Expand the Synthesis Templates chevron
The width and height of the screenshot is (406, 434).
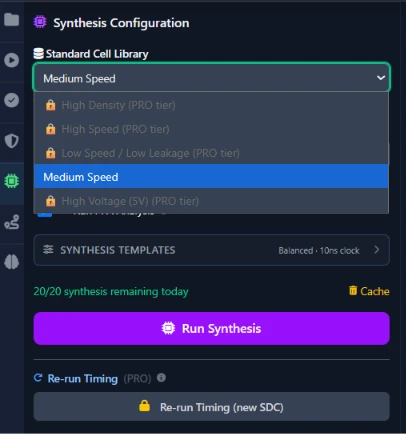tap(377, 250)
